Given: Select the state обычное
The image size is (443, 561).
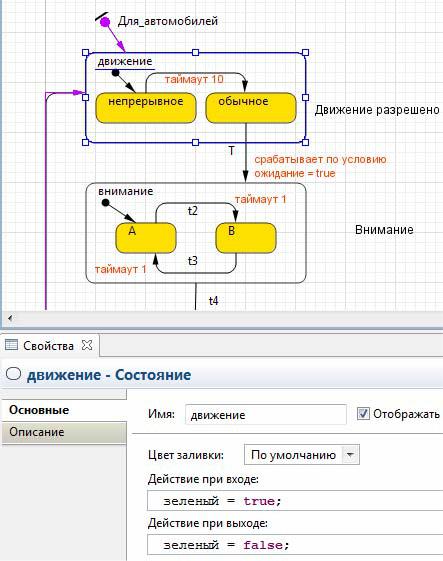Looking at the screenshot, I should pyautogui.click(x=251, y=108).
